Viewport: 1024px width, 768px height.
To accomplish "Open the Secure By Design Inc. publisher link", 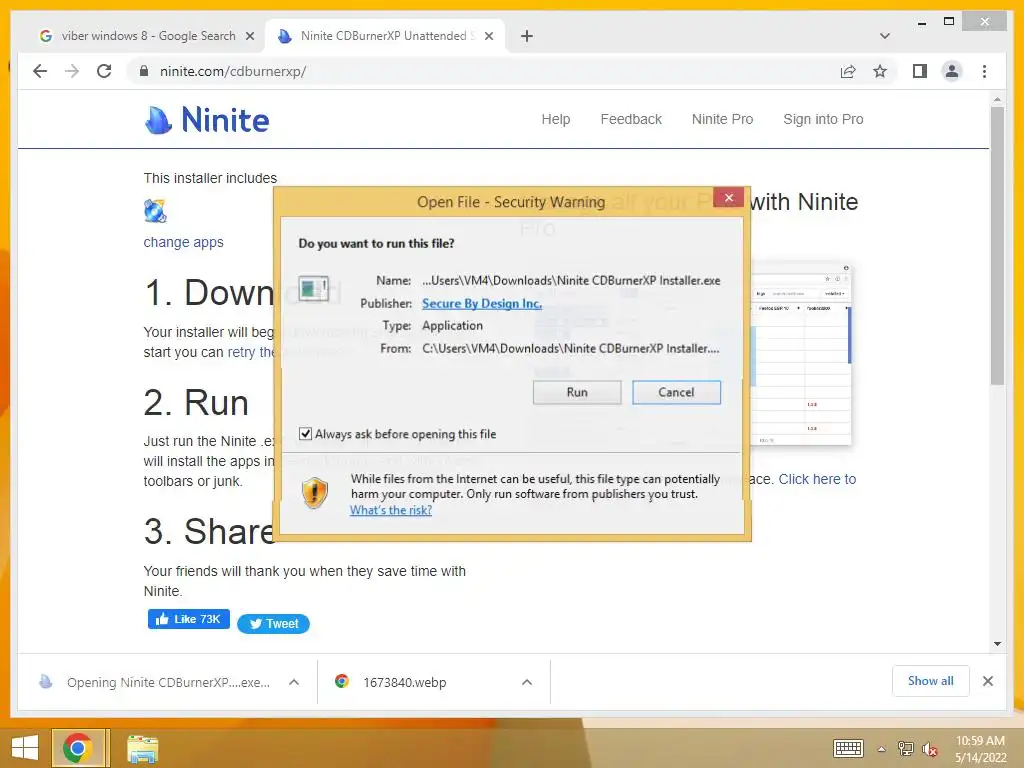I will pyautogui.click(x=482, y=303).
